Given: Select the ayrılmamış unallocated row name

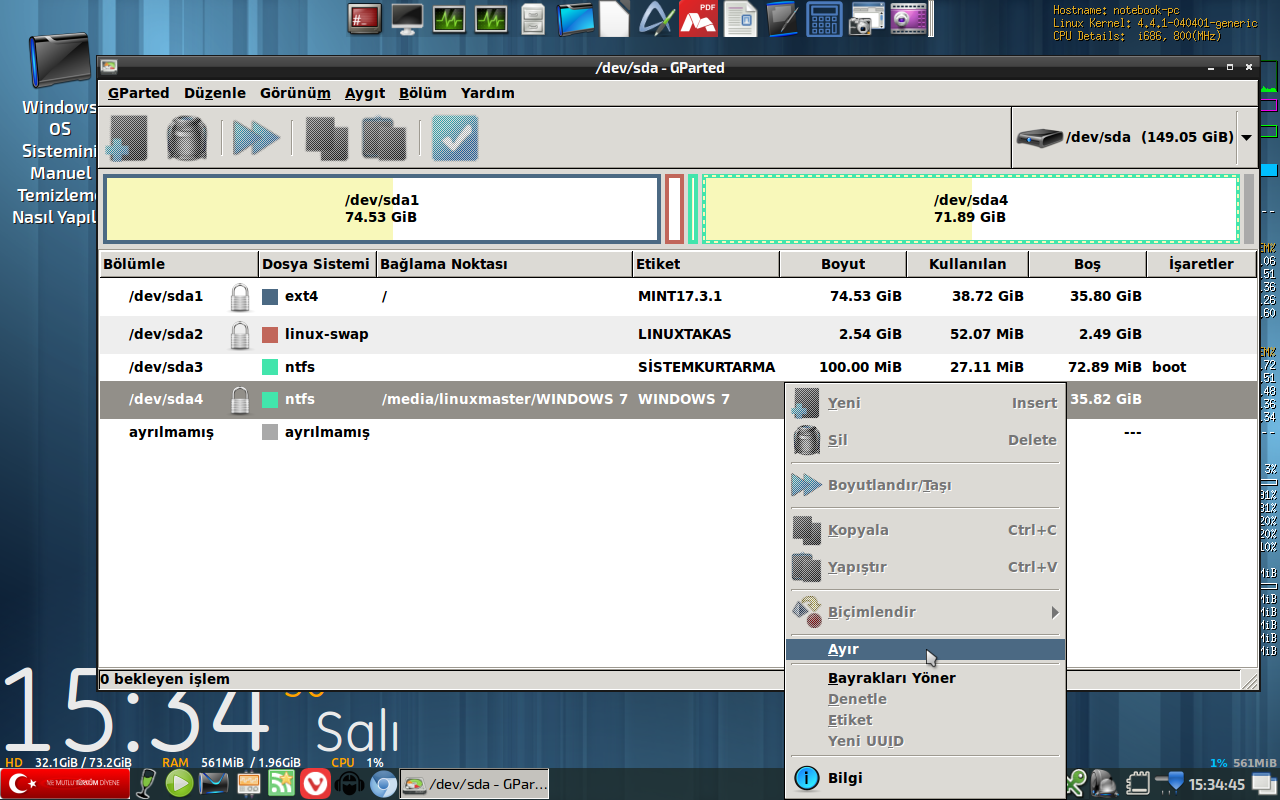Looking at the screenshot, I should (x=171, y=433).
